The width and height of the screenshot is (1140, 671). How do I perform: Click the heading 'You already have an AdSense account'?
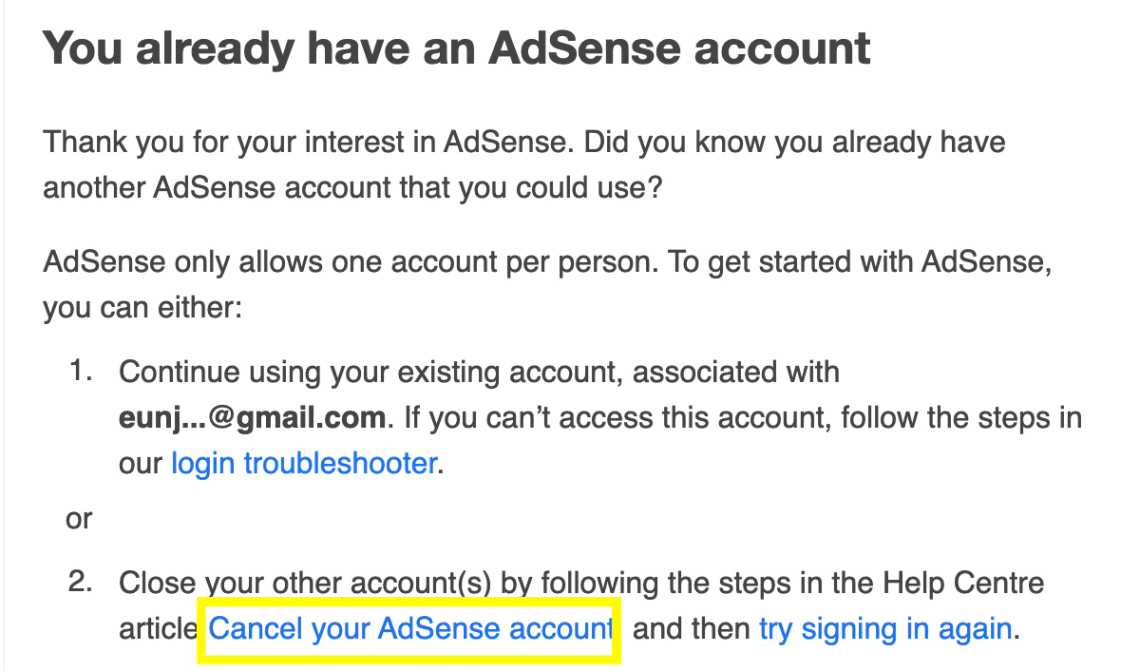coord(456,48)
